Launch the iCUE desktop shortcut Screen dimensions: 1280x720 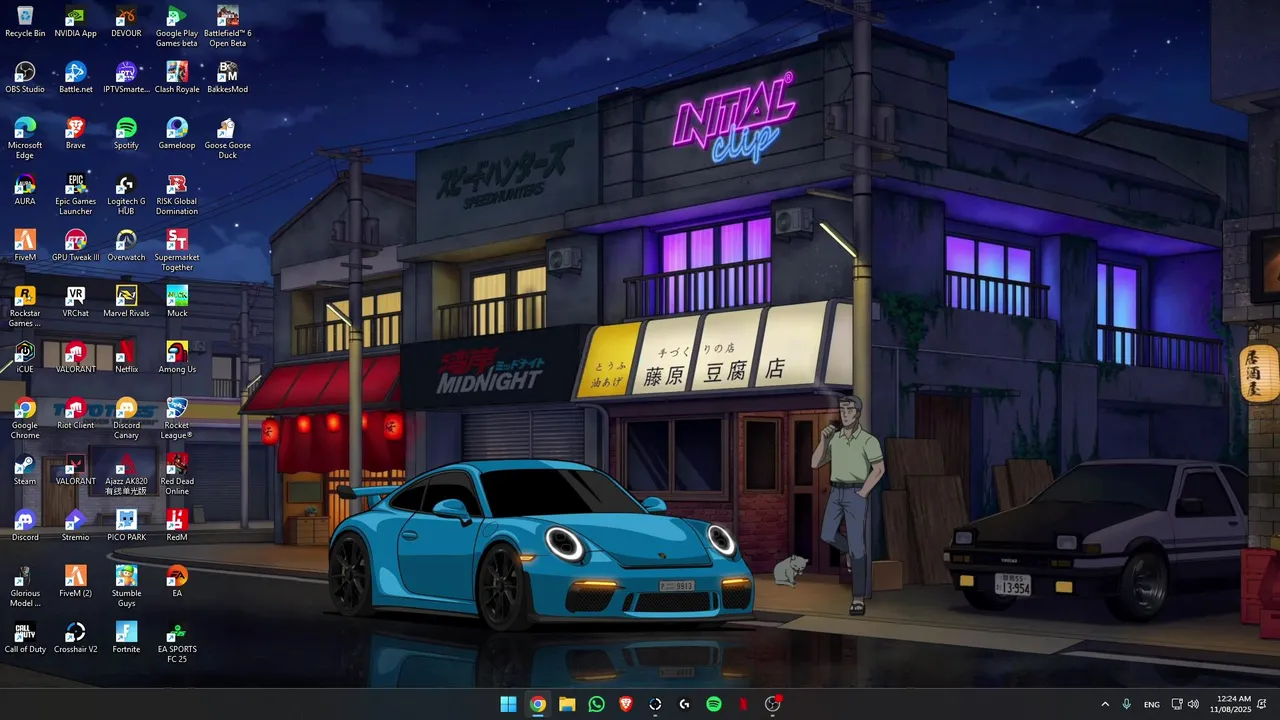click(x=25, y=358)
